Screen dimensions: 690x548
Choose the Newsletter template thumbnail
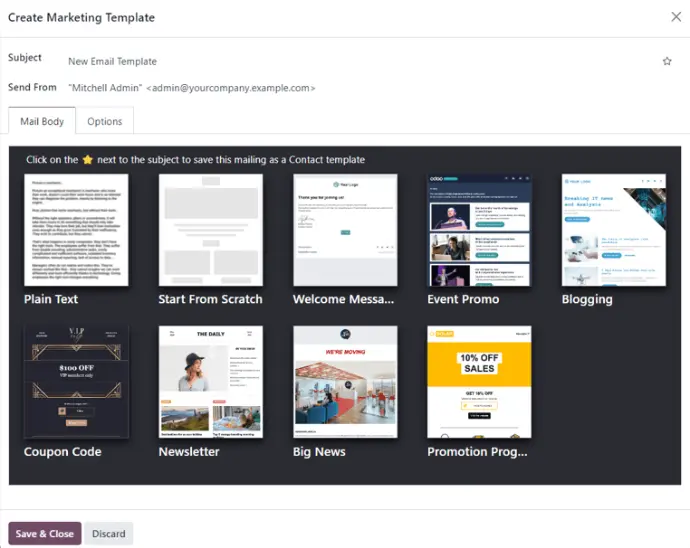(210, 382)
